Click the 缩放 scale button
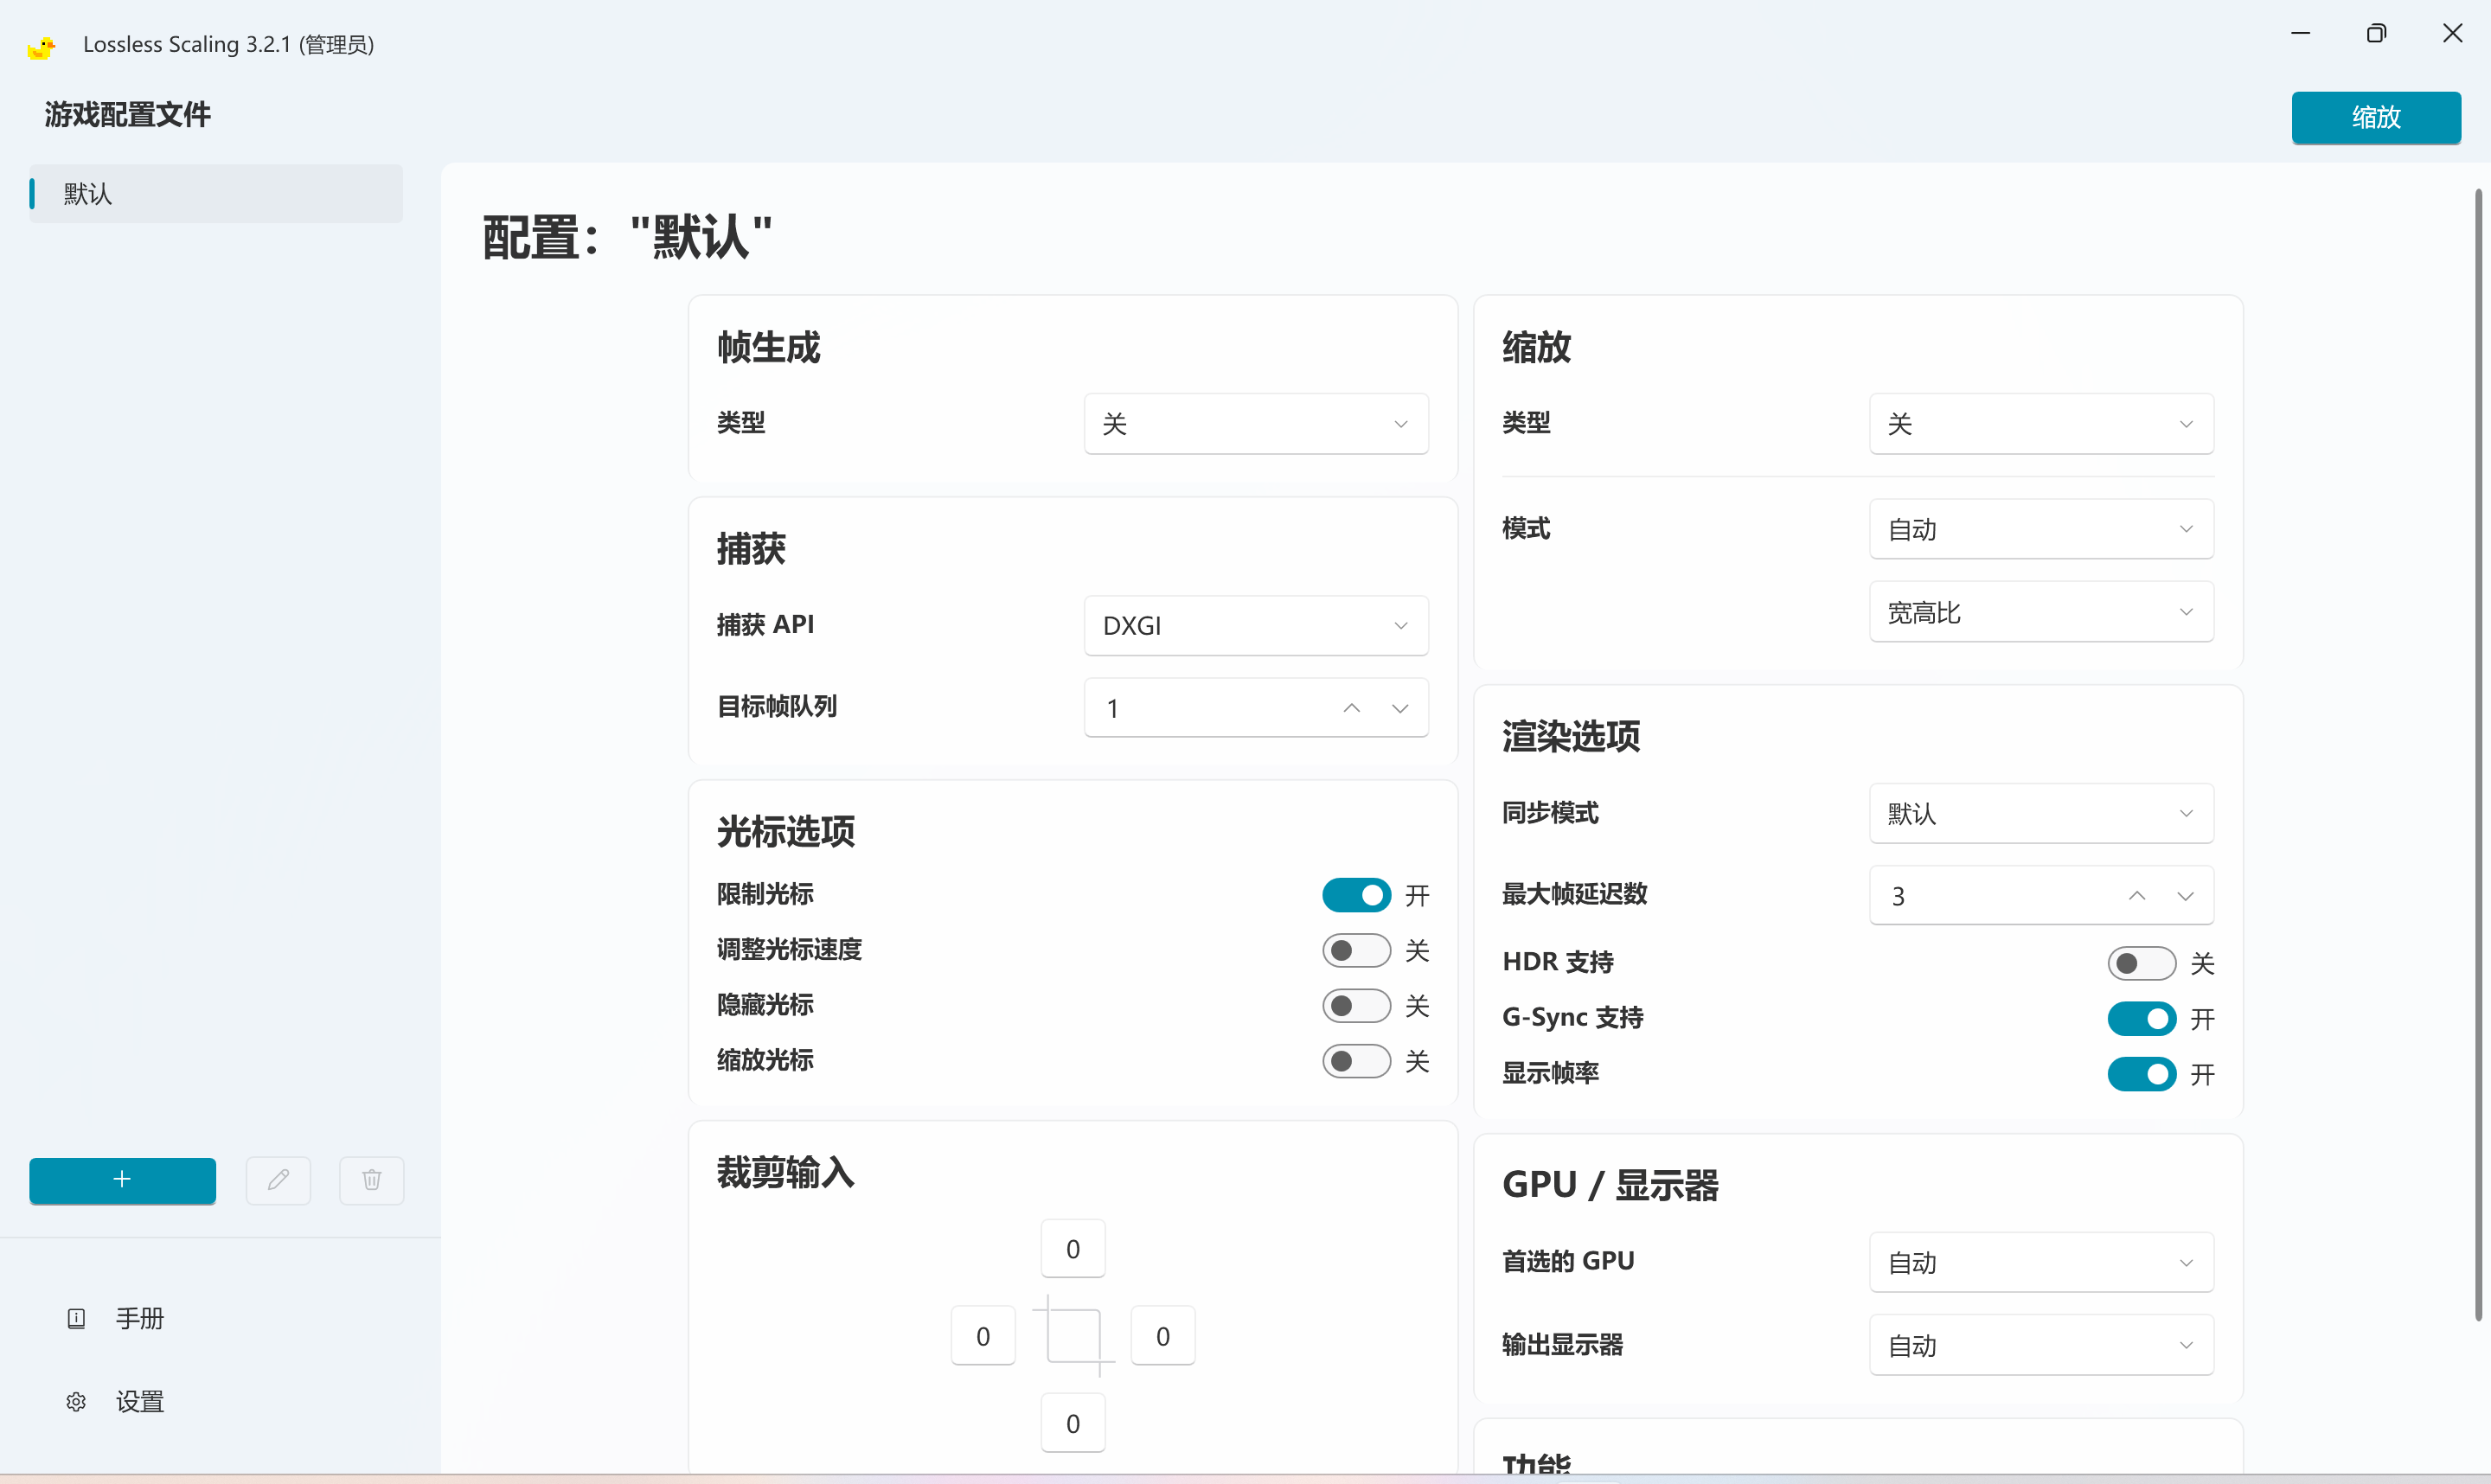This screenshot has height=1484, width=2491. (x=2376, y=118)
